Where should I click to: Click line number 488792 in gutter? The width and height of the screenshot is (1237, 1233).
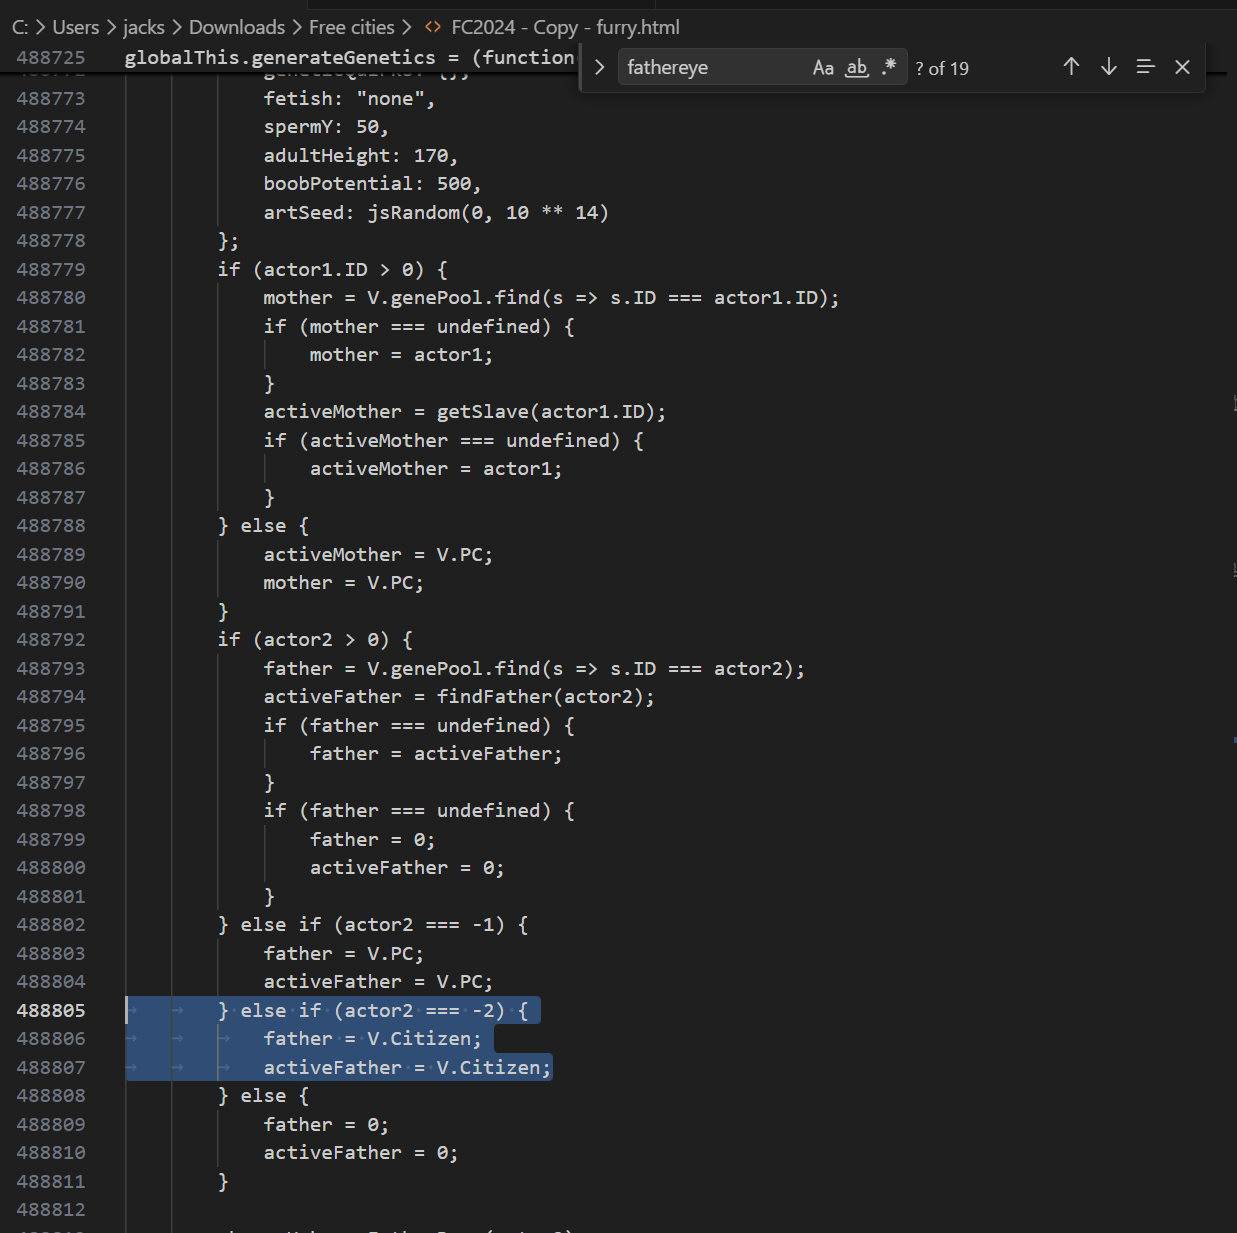point(51,640)
